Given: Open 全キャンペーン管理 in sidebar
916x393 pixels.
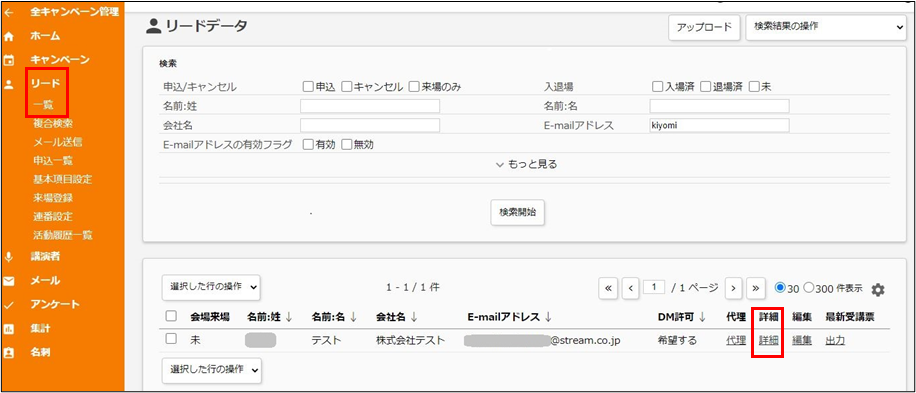Looking at the screenshot, I should point(74,12).
